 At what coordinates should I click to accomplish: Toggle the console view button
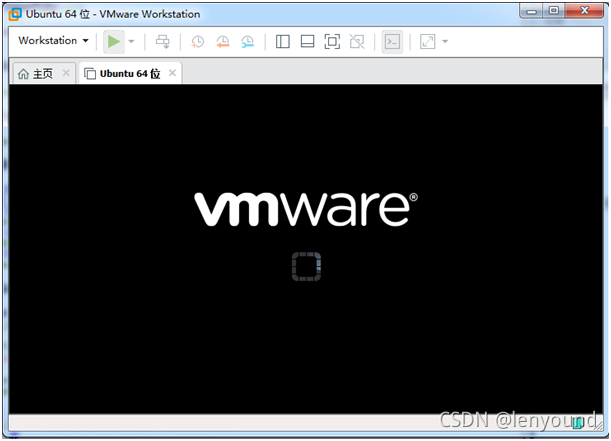point(392,41)
